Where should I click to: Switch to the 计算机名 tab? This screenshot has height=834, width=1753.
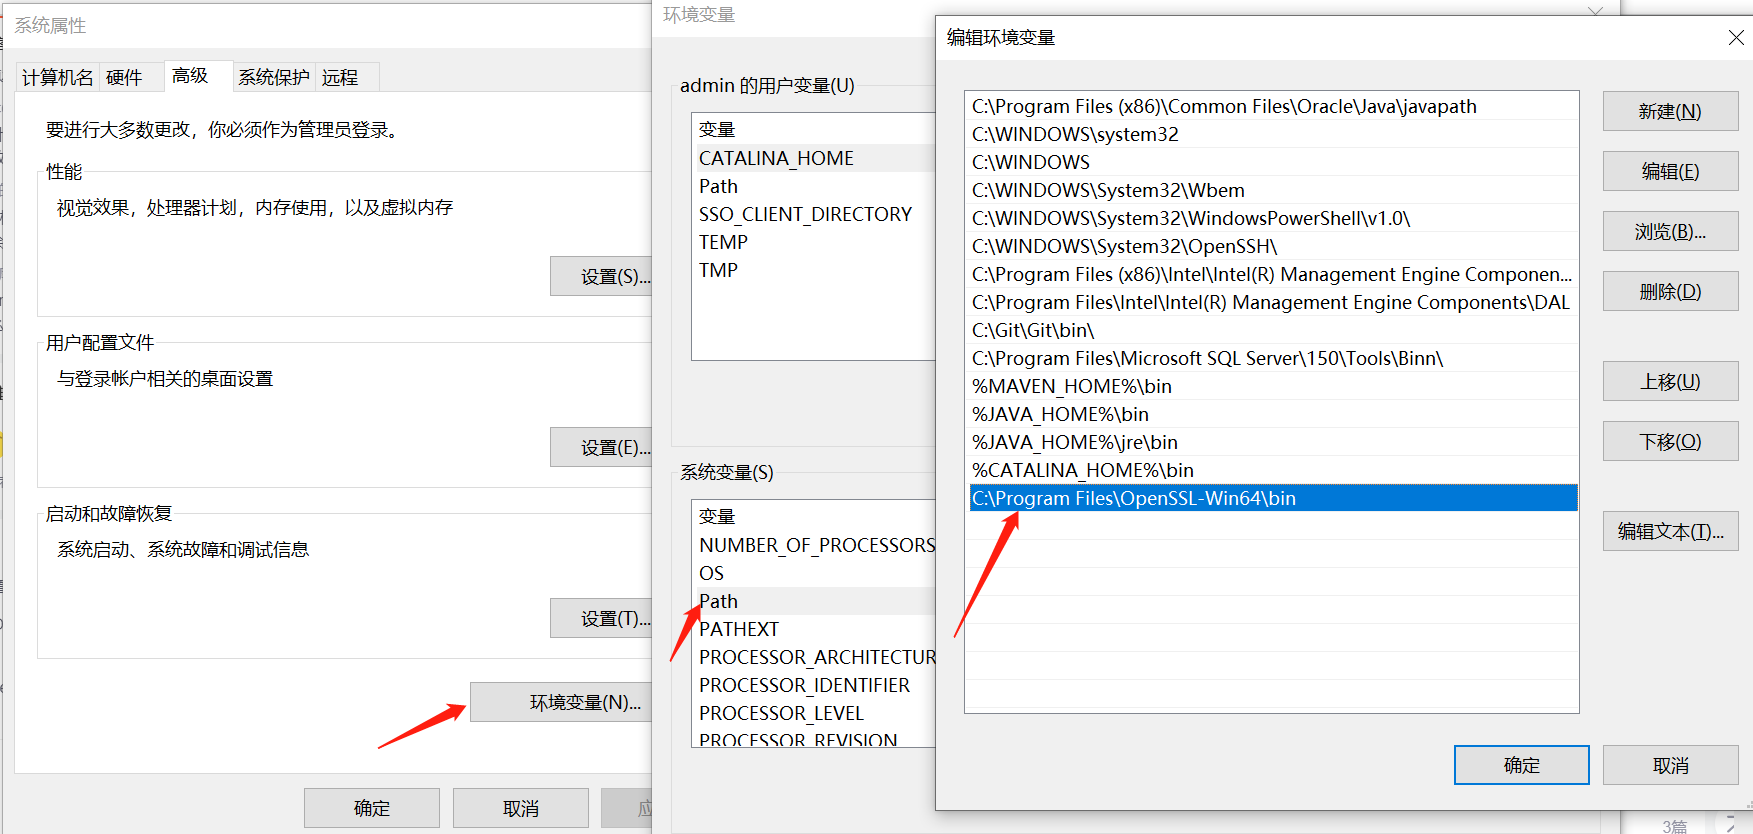pos(57,77)
